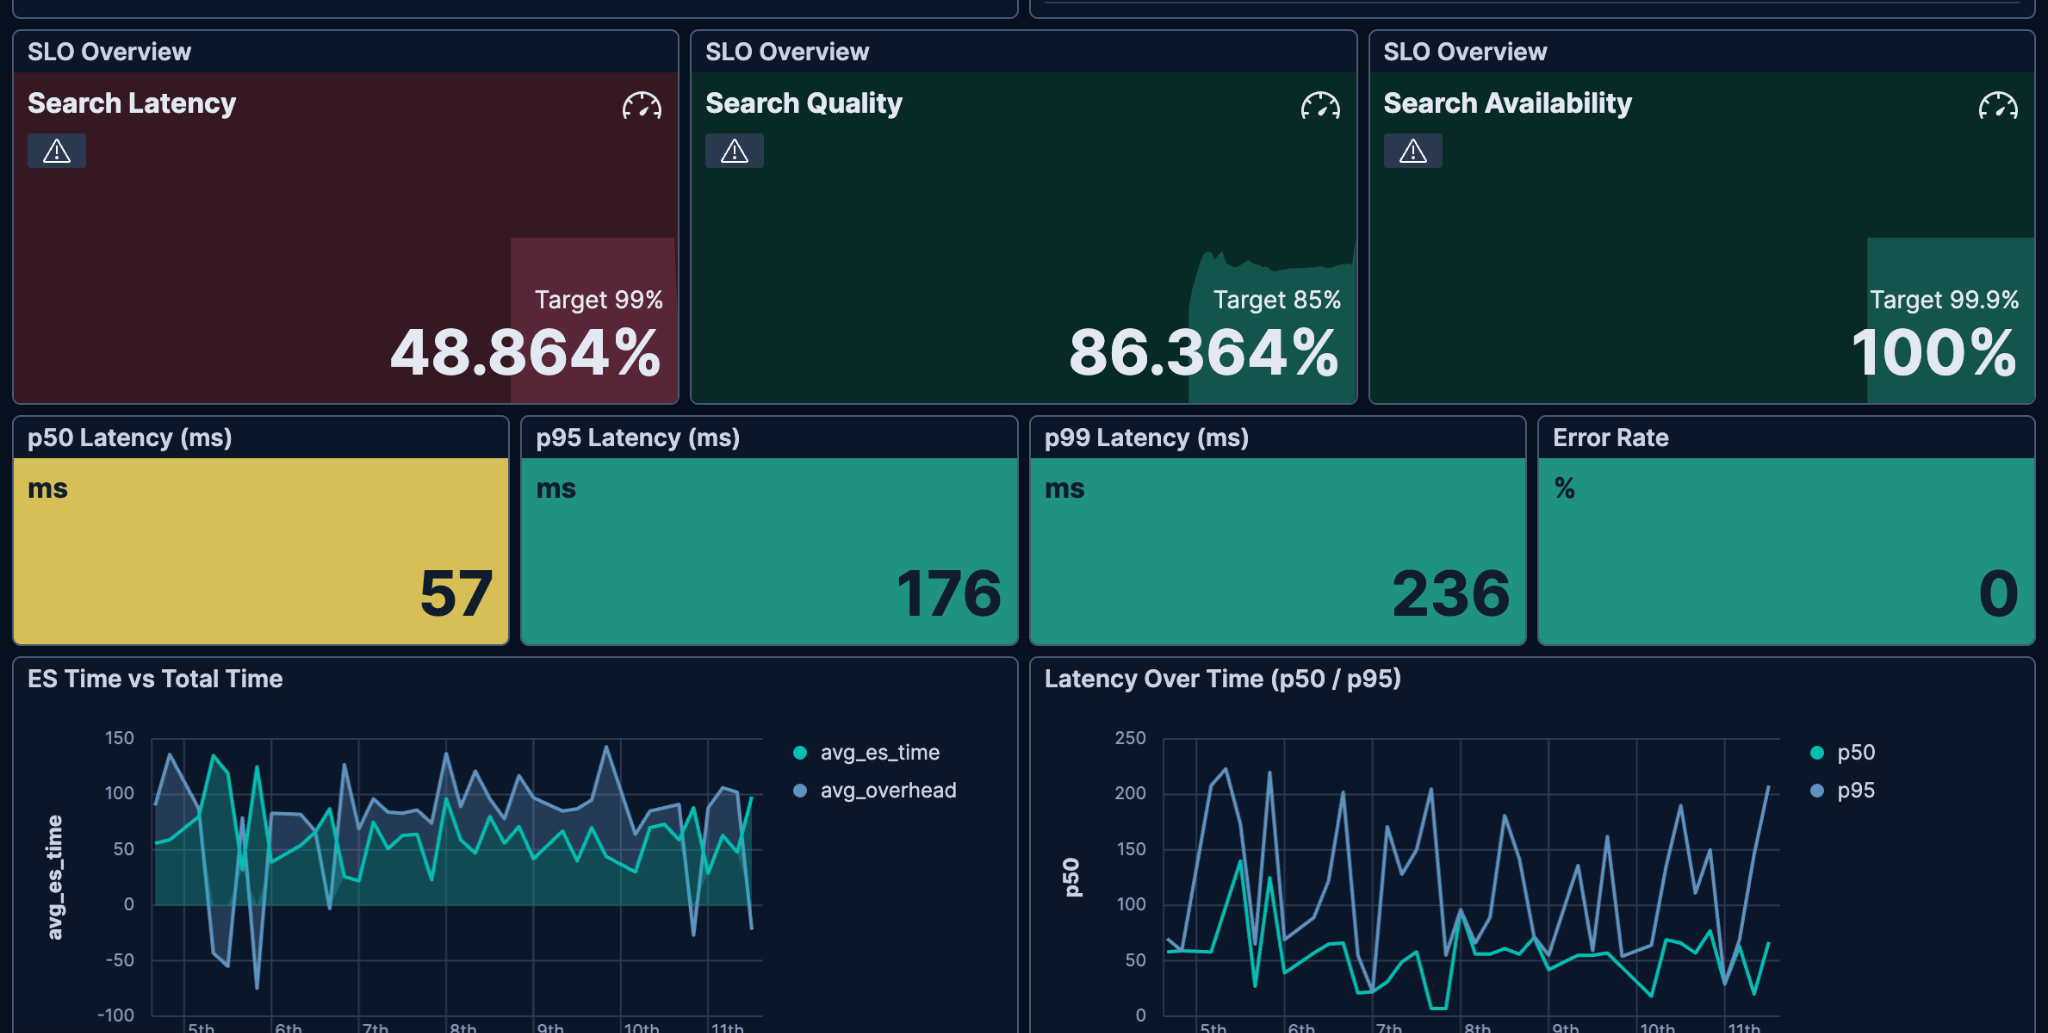
Task: Click the p95 blue legend dot
Action: (x=1817, y=791)
